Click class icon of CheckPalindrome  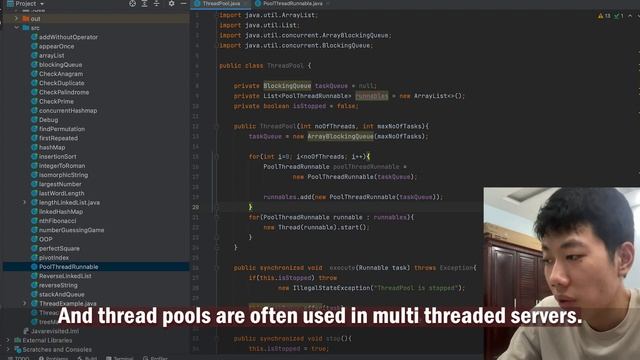coord(34,92)
